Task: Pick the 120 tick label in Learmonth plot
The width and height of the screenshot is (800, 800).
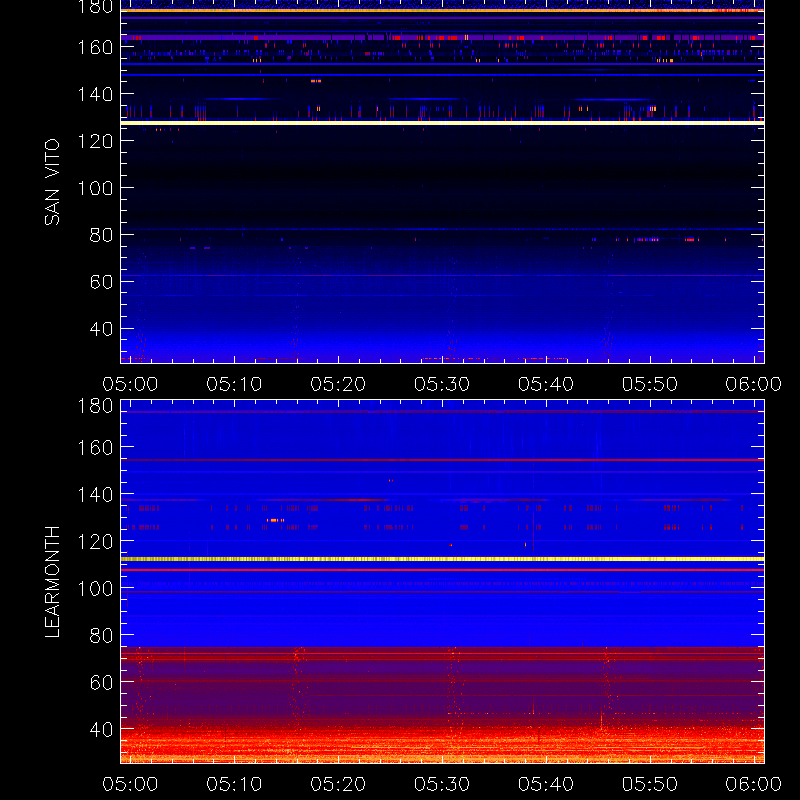Action: (95, 542)
